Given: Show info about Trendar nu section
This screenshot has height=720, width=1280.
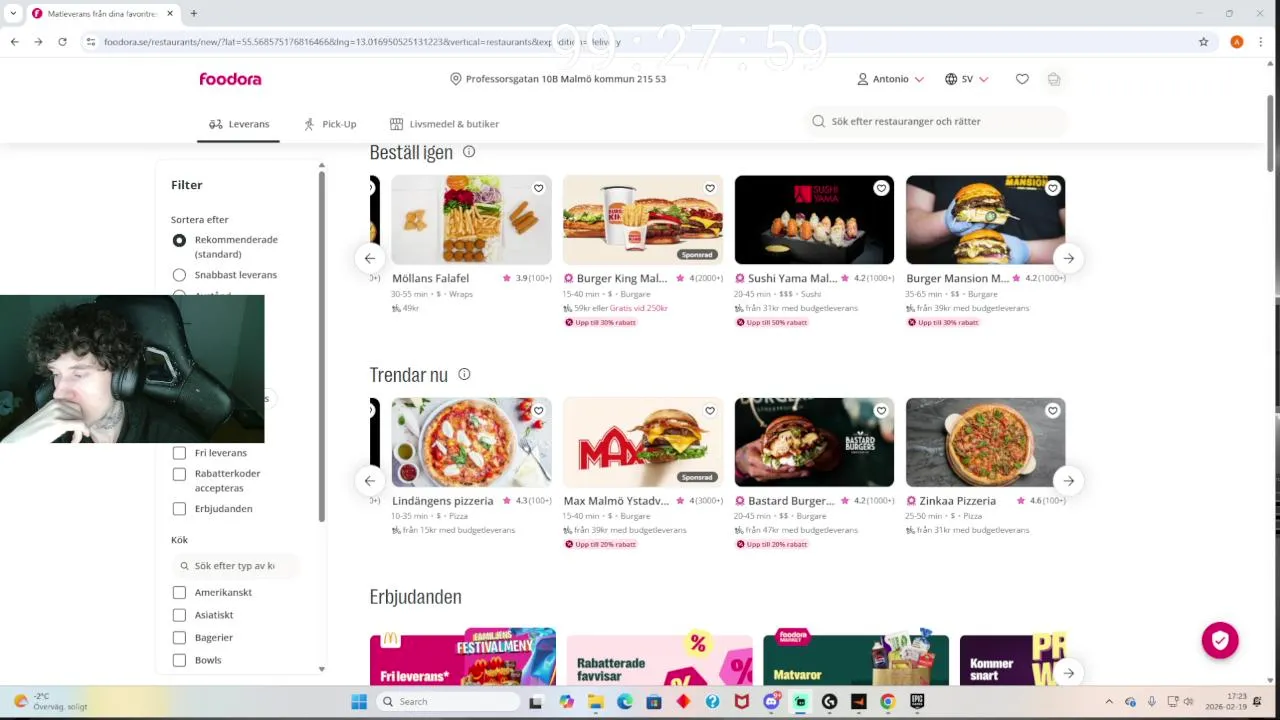Looking at the screenshot, I should [x=464, y=374].
